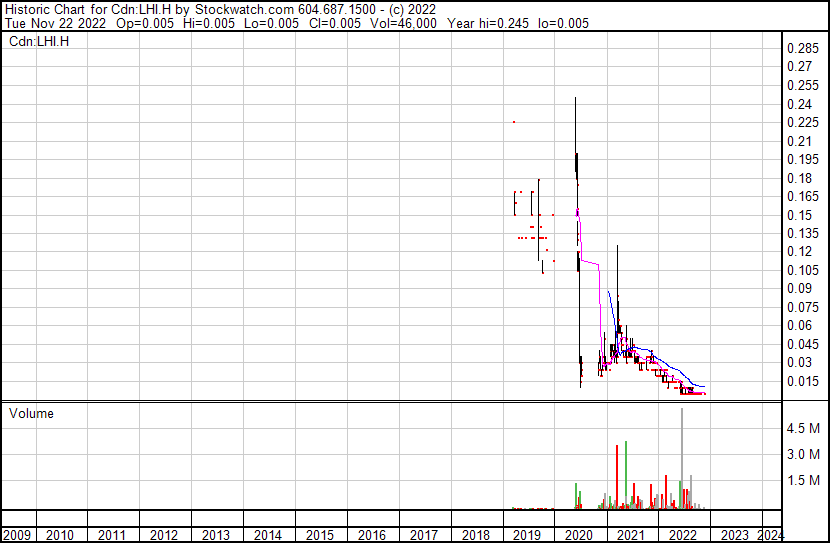Click the 0.03 price axis value
This screenshot has height=543, width=830.
pos(799,363)
